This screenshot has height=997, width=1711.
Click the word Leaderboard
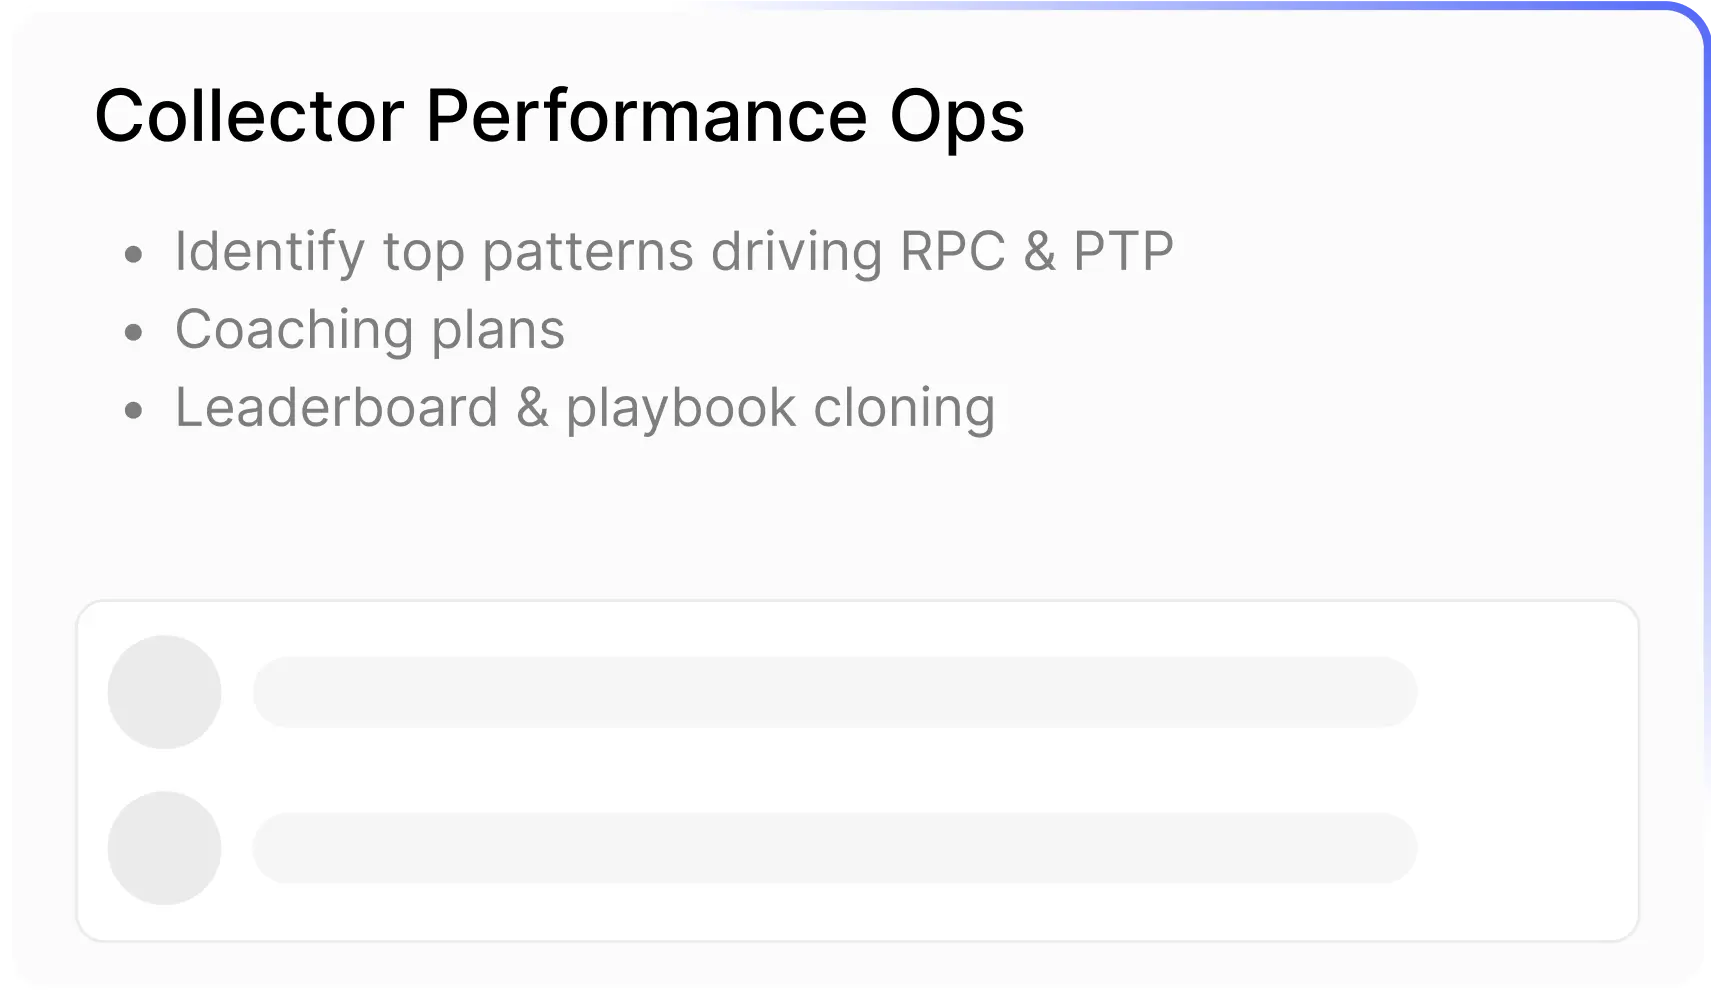(336, 408)
